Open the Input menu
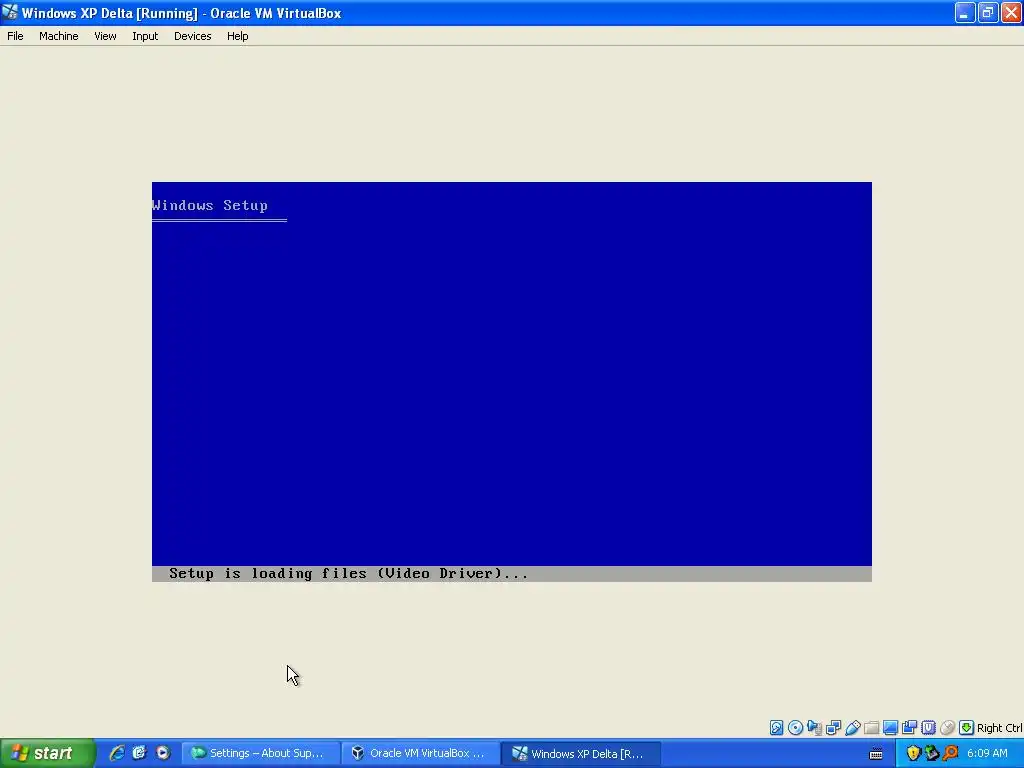Image resolution: width=1024 pixels, height=768 pixels. (x=145, y=36)
